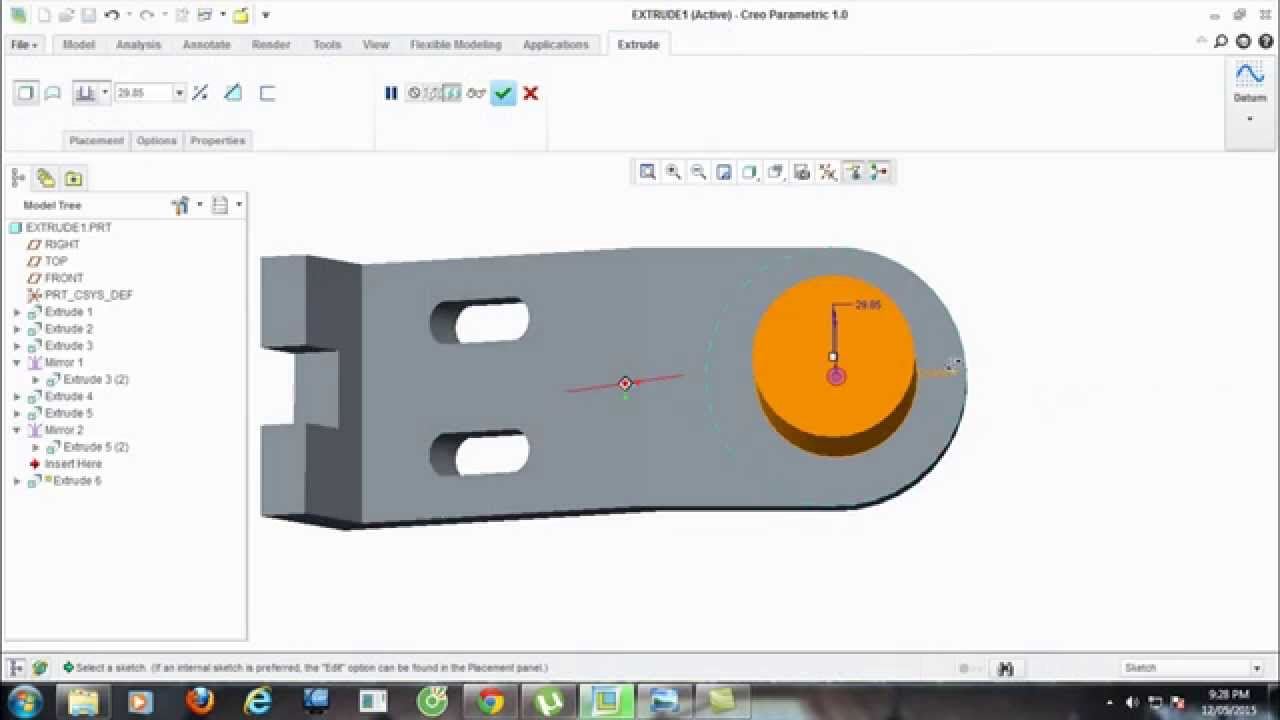Pause the Extrude tool
Image resolution: width=1280 pixels, height=720 pixels.
click(x=391, y=93)
